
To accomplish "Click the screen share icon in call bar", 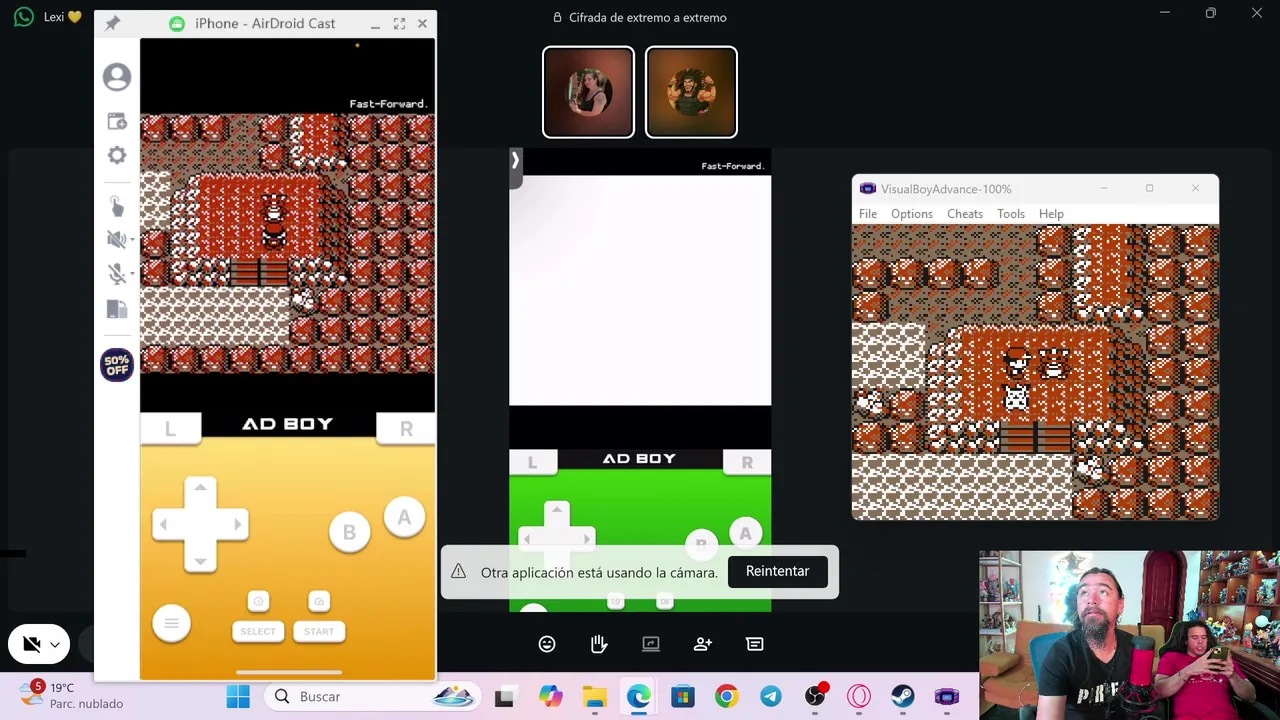I will tap(651, 644).
